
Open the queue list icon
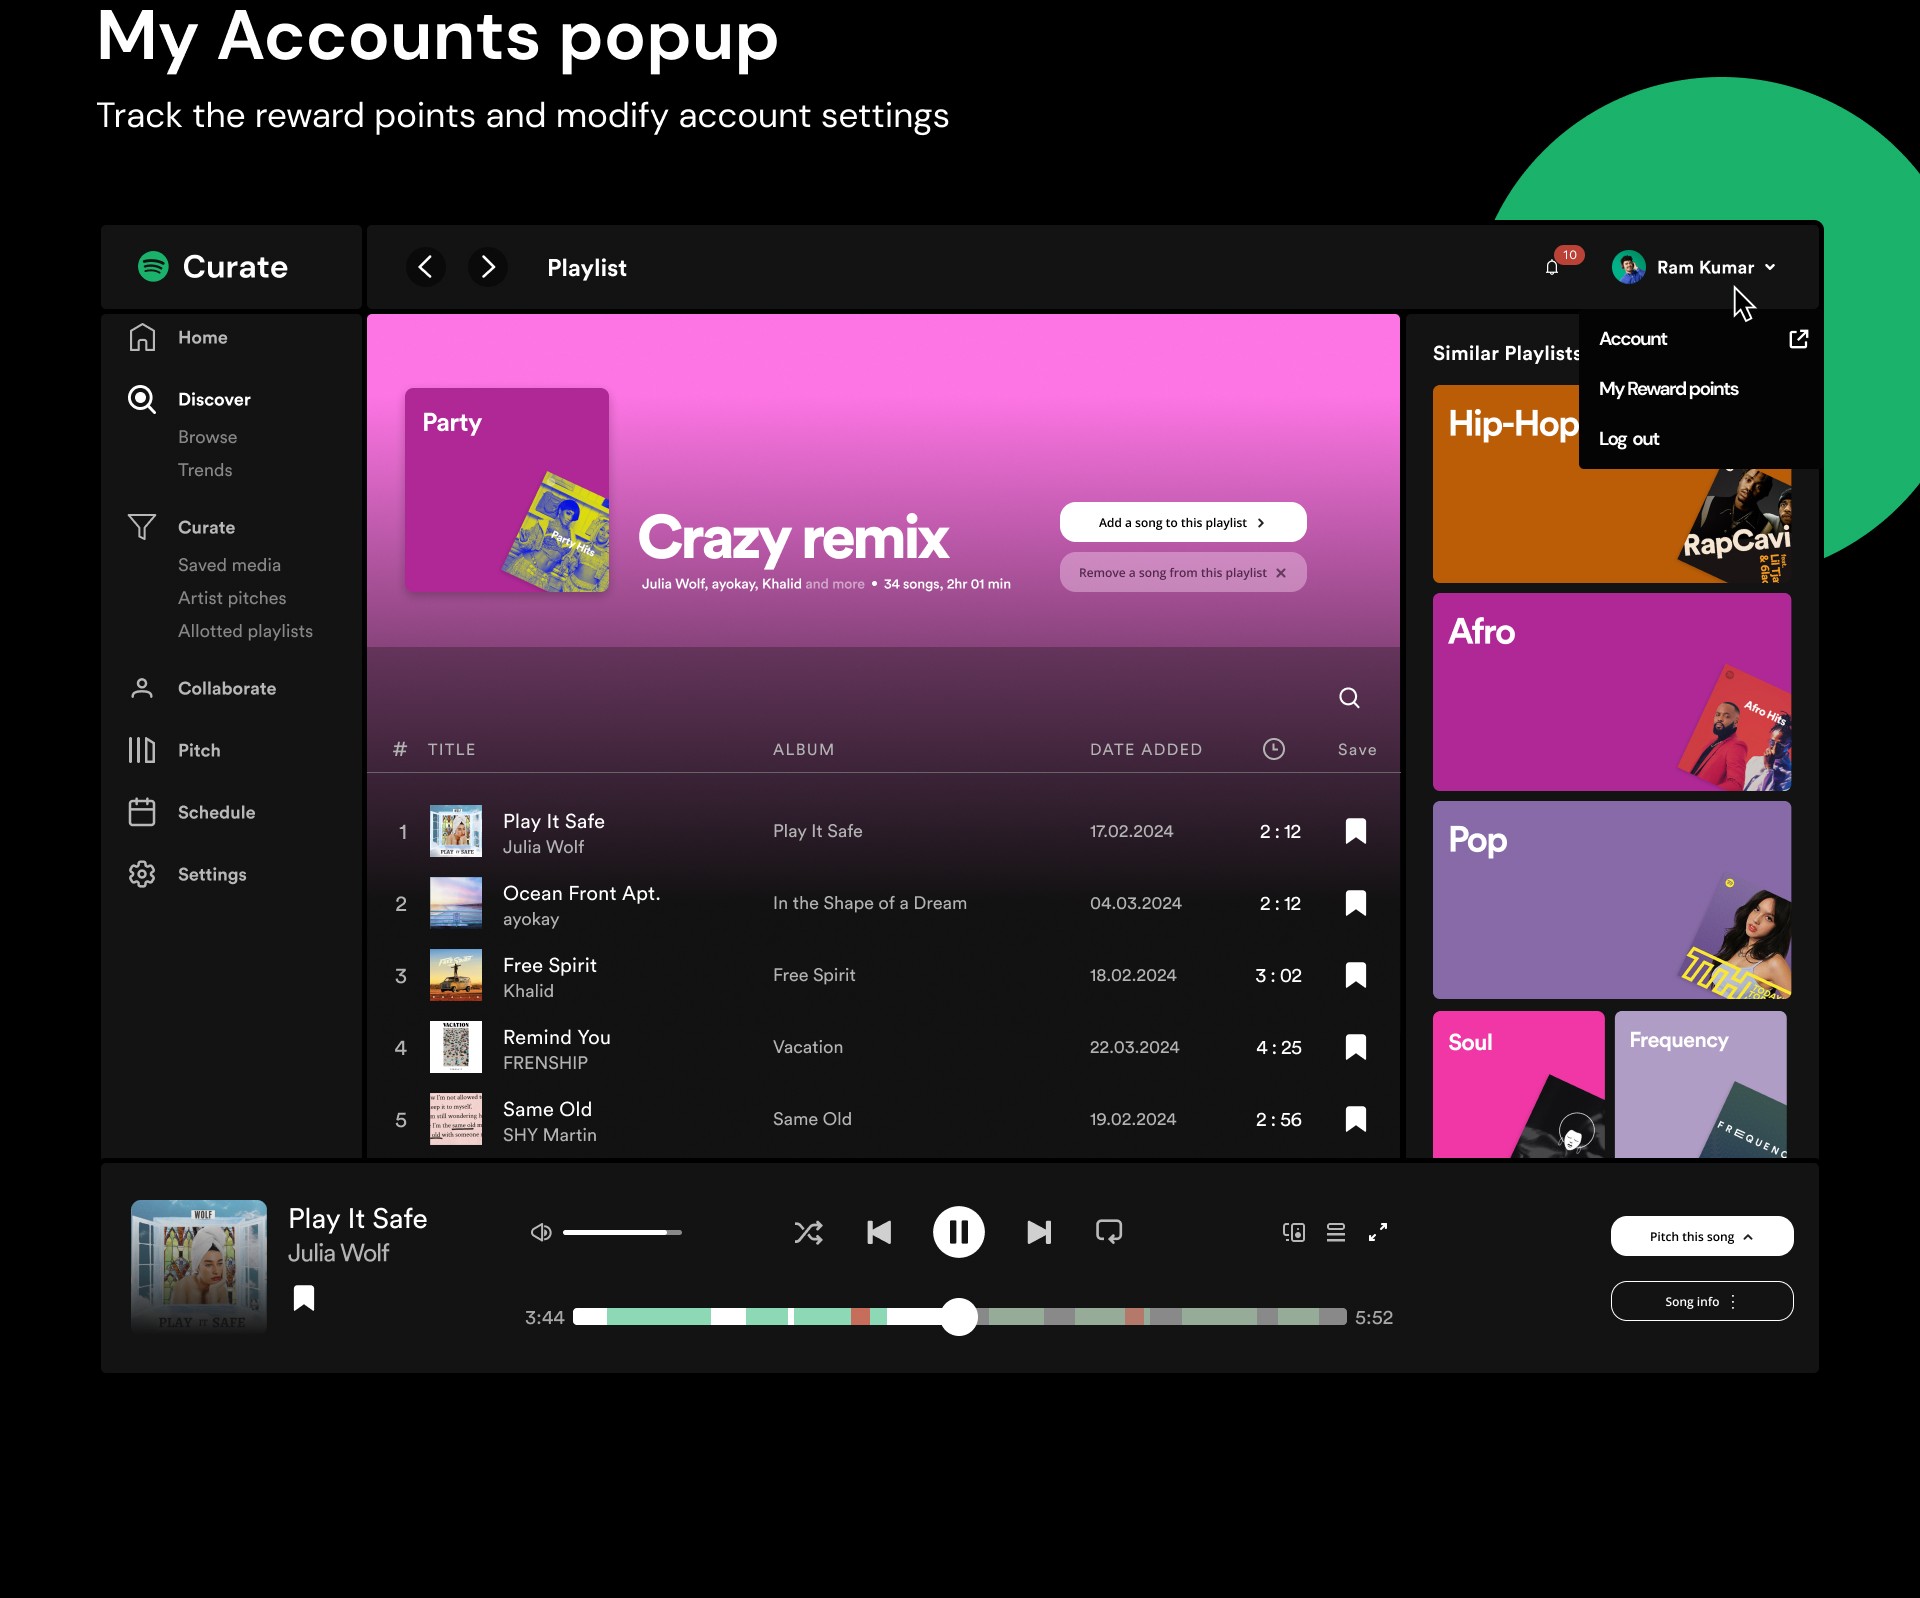(x=1336, y=1232)
